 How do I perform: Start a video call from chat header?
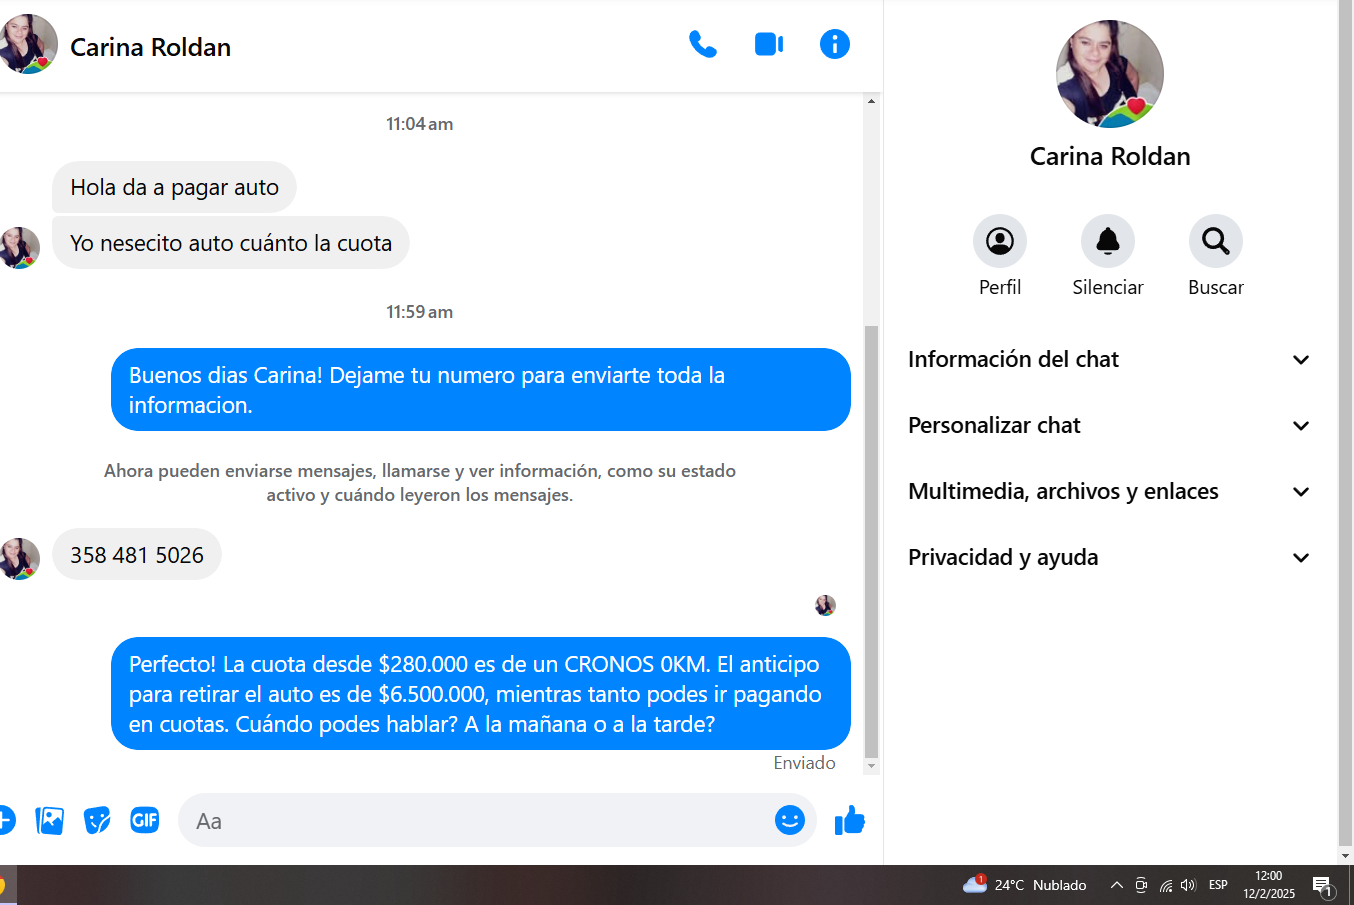(x=768, y=45)
